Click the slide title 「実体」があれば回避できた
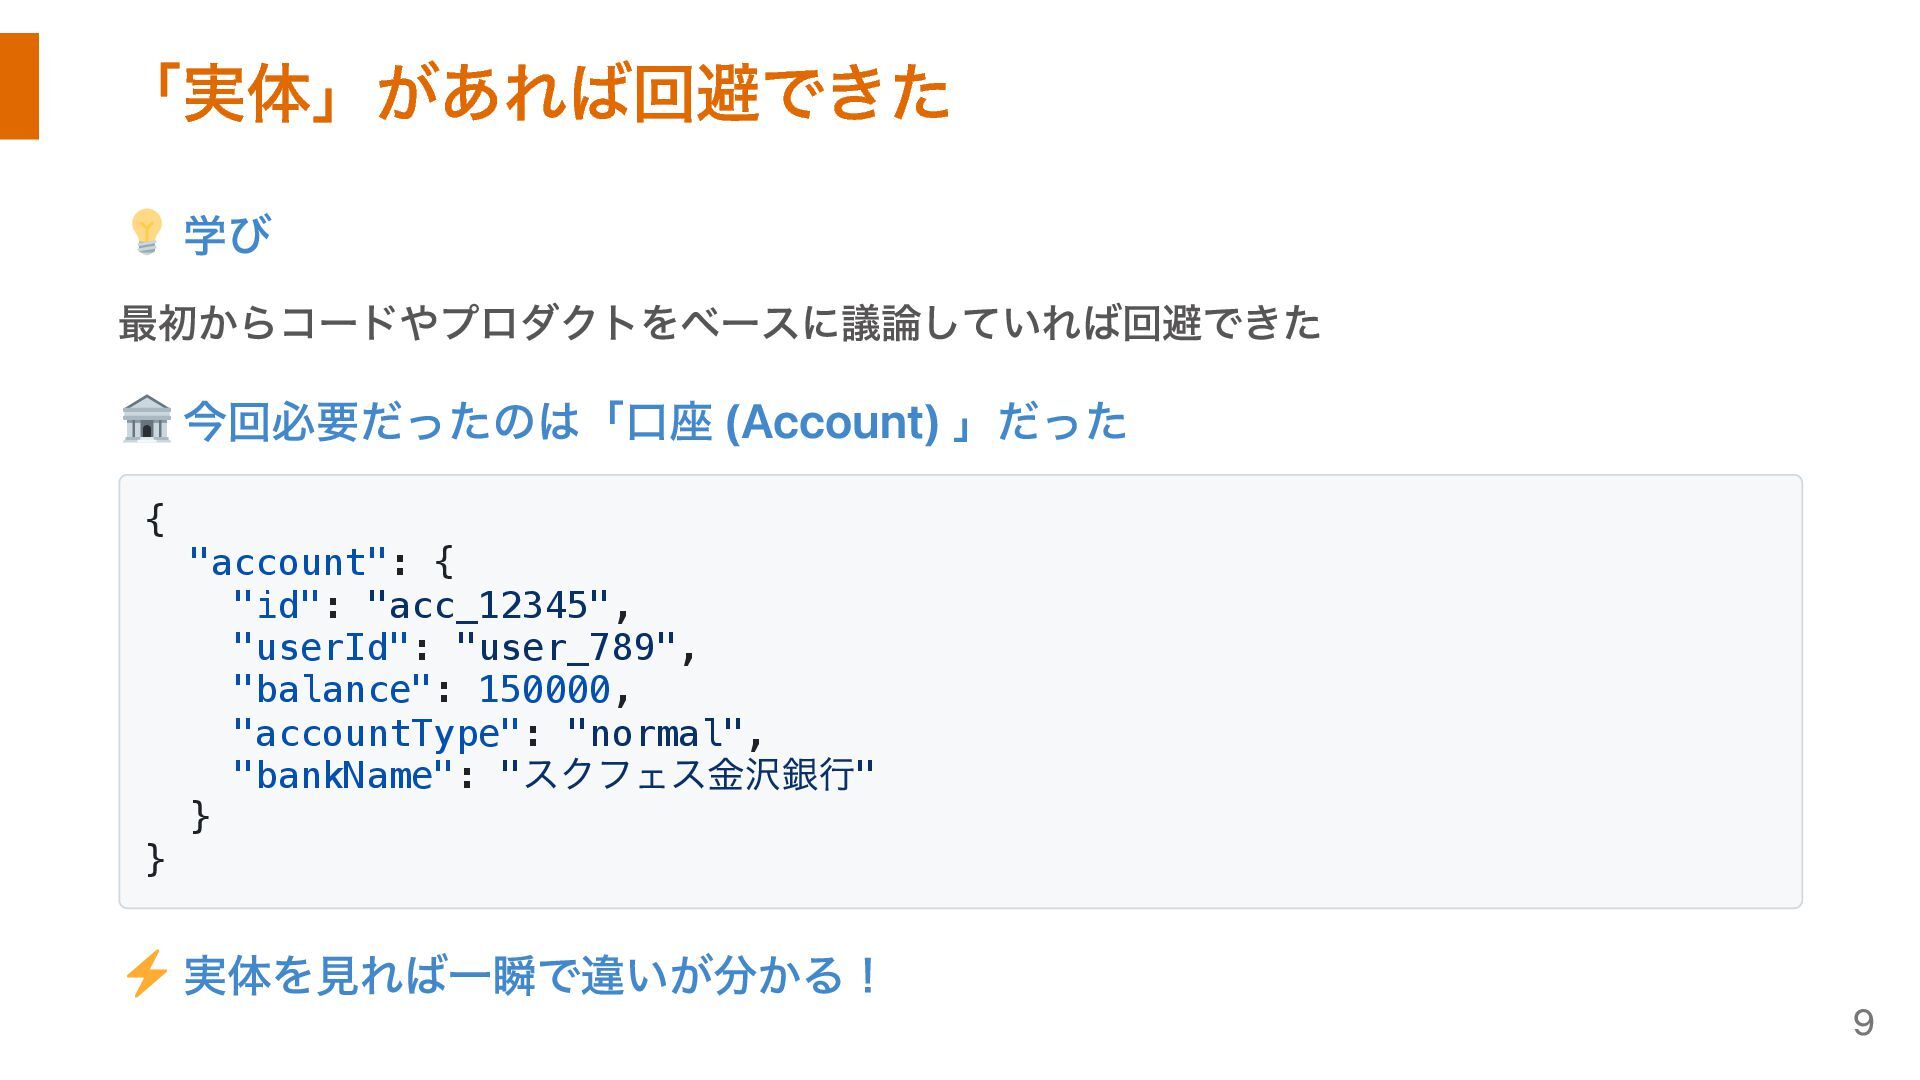Viewport: 1920px width, 1080px height. click(546, 93)
